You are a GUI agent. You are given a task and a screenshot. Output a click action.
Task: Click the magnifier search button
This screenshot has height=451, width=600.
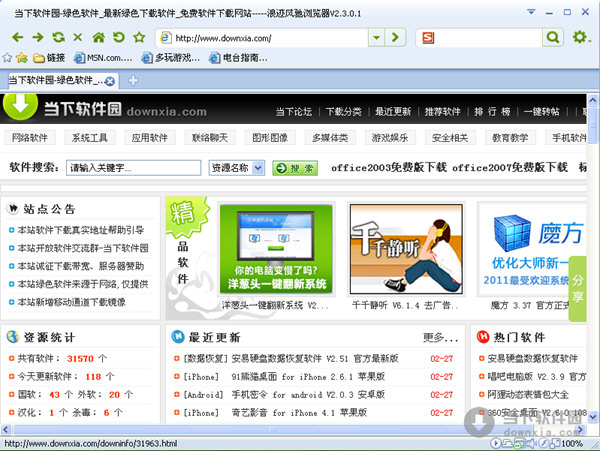[x=553, y=37]
